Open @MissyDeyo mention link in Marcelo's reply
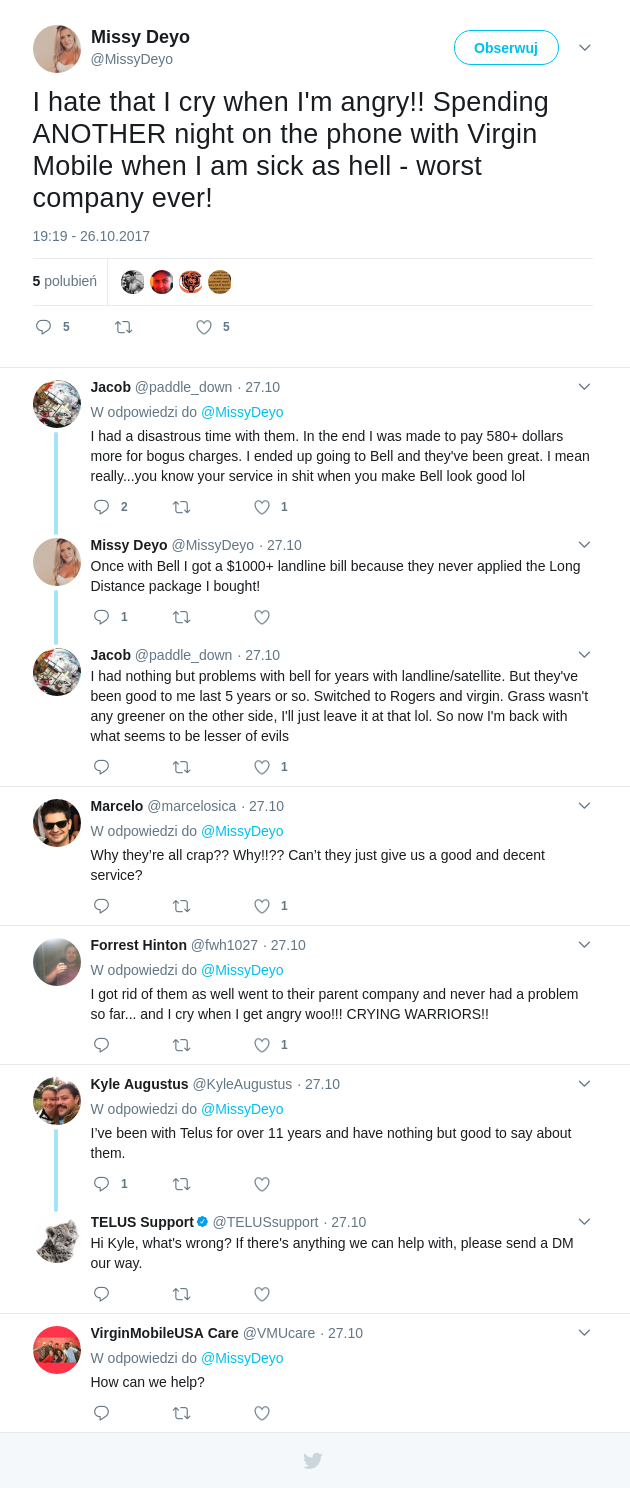The width and height of the screenshot is (630, 1488). 242,831
